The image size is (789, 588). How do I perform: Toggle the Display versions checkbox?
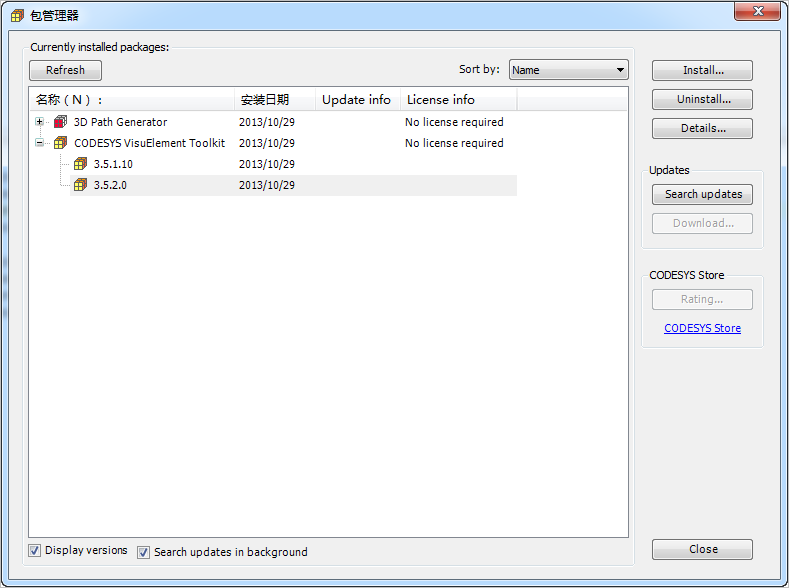34,550
